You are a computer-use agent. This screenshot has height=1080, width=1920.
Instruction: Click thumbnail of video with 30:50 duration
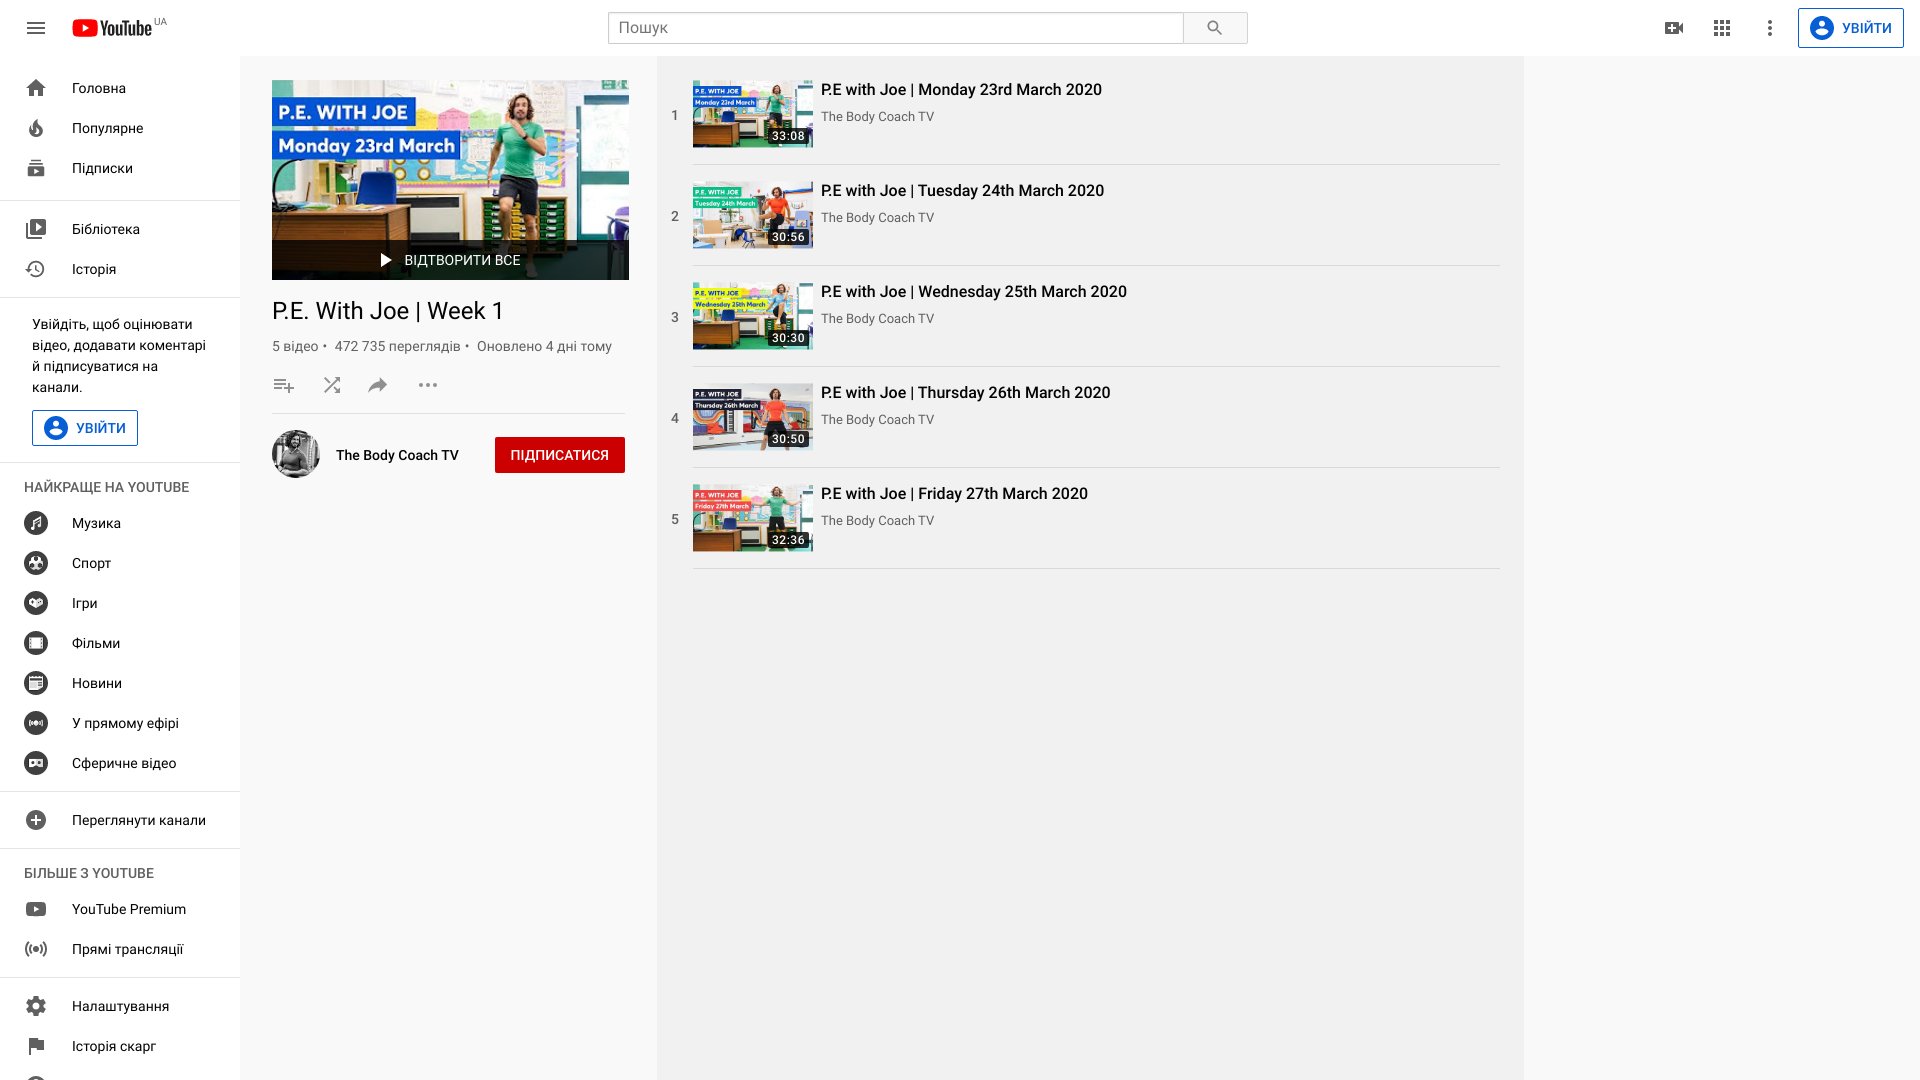click(x=753, y=417)
